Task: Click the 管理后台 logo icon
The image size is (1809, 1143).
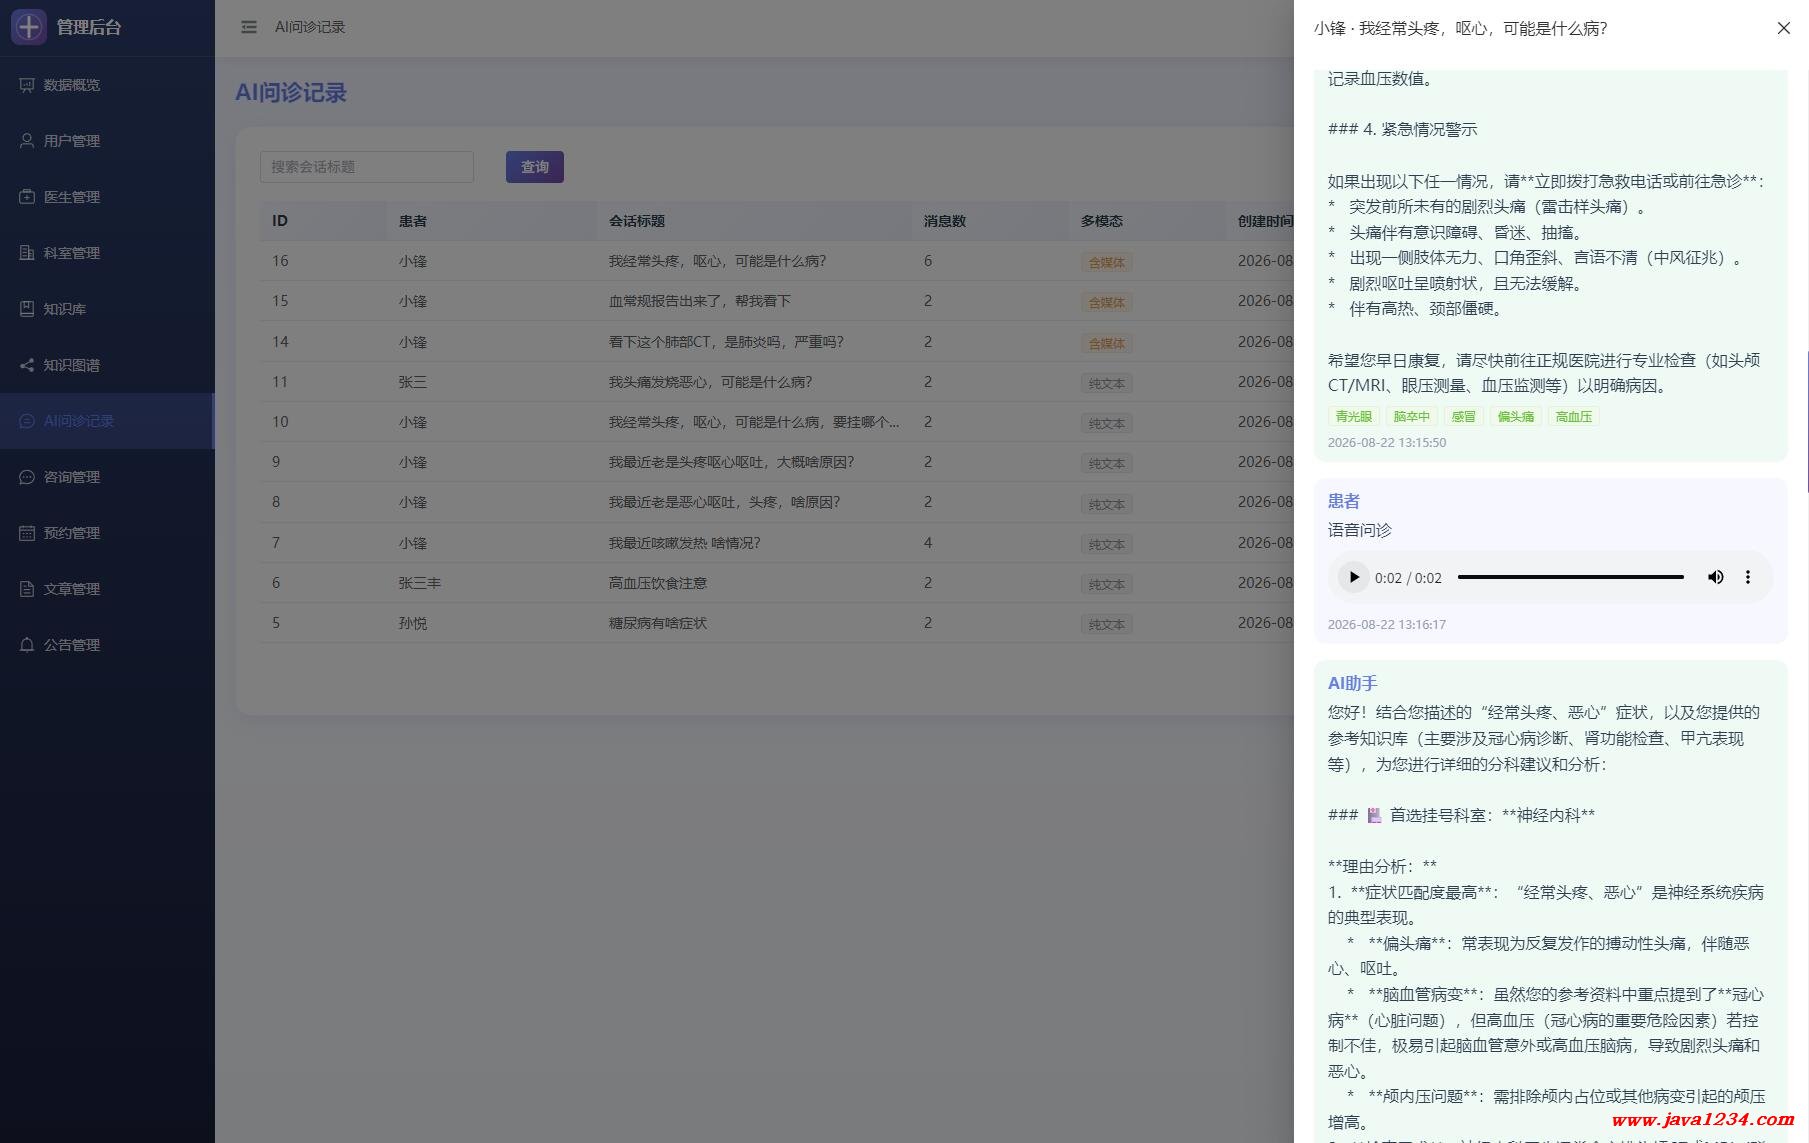Action: pyautogui.click(x=29, y=27)
